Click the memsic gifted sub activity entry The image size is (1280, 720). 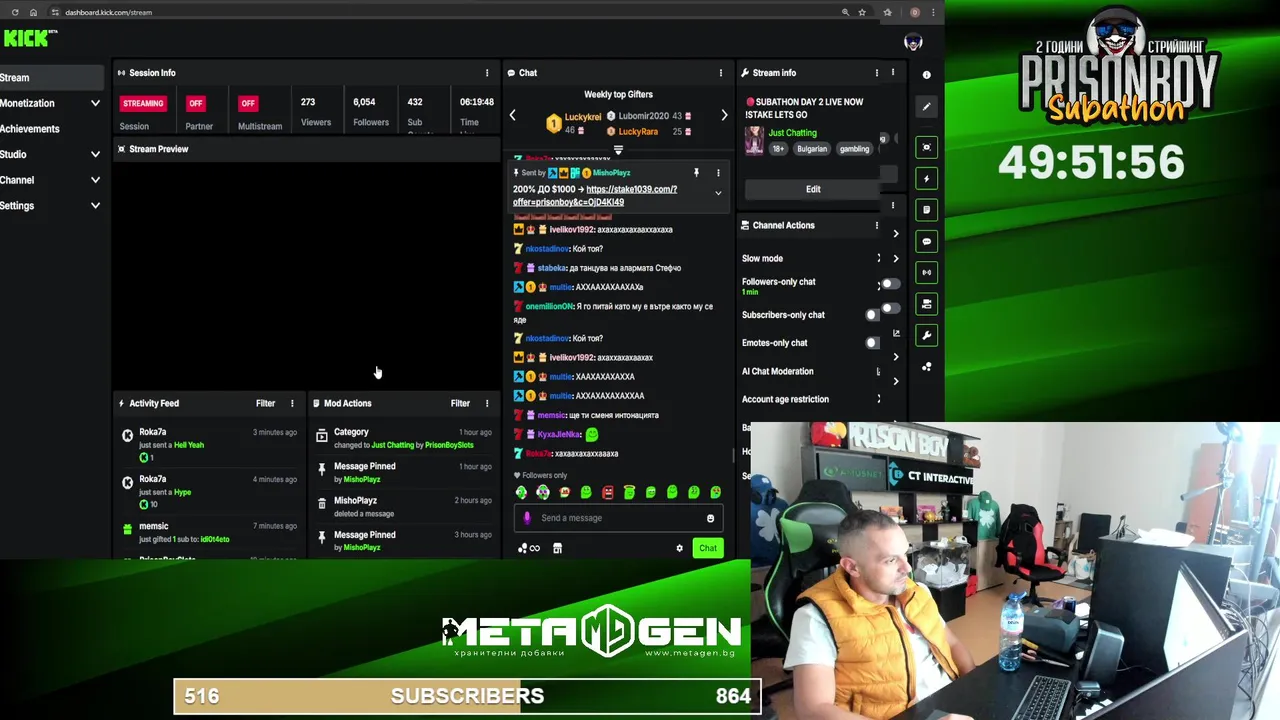pyautogui.click(x=209, y=532)
